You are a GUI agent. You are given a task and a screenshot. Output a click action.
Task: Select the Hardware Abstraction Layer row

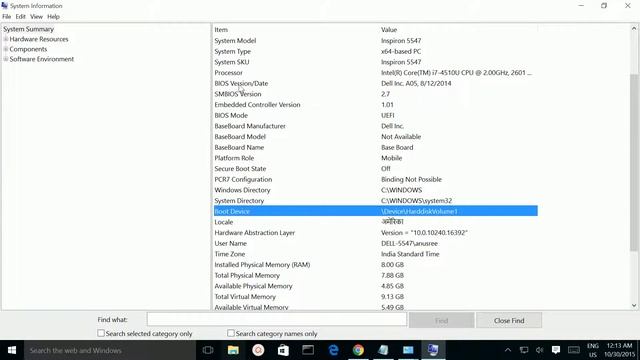376,233
